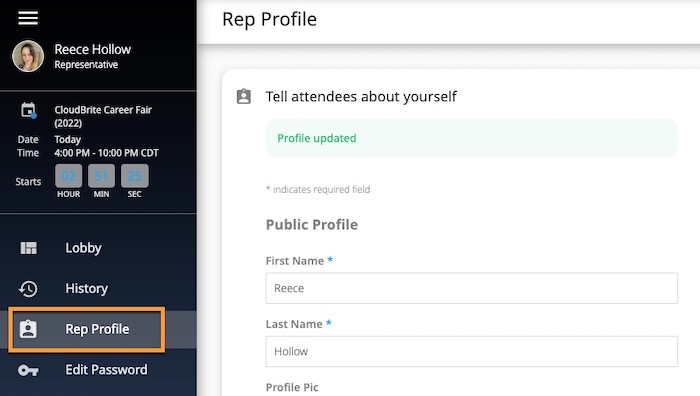Click the History clock icon
Image resolution: width=700 pixels, height=396 pixels.
[x=28, y=289]
